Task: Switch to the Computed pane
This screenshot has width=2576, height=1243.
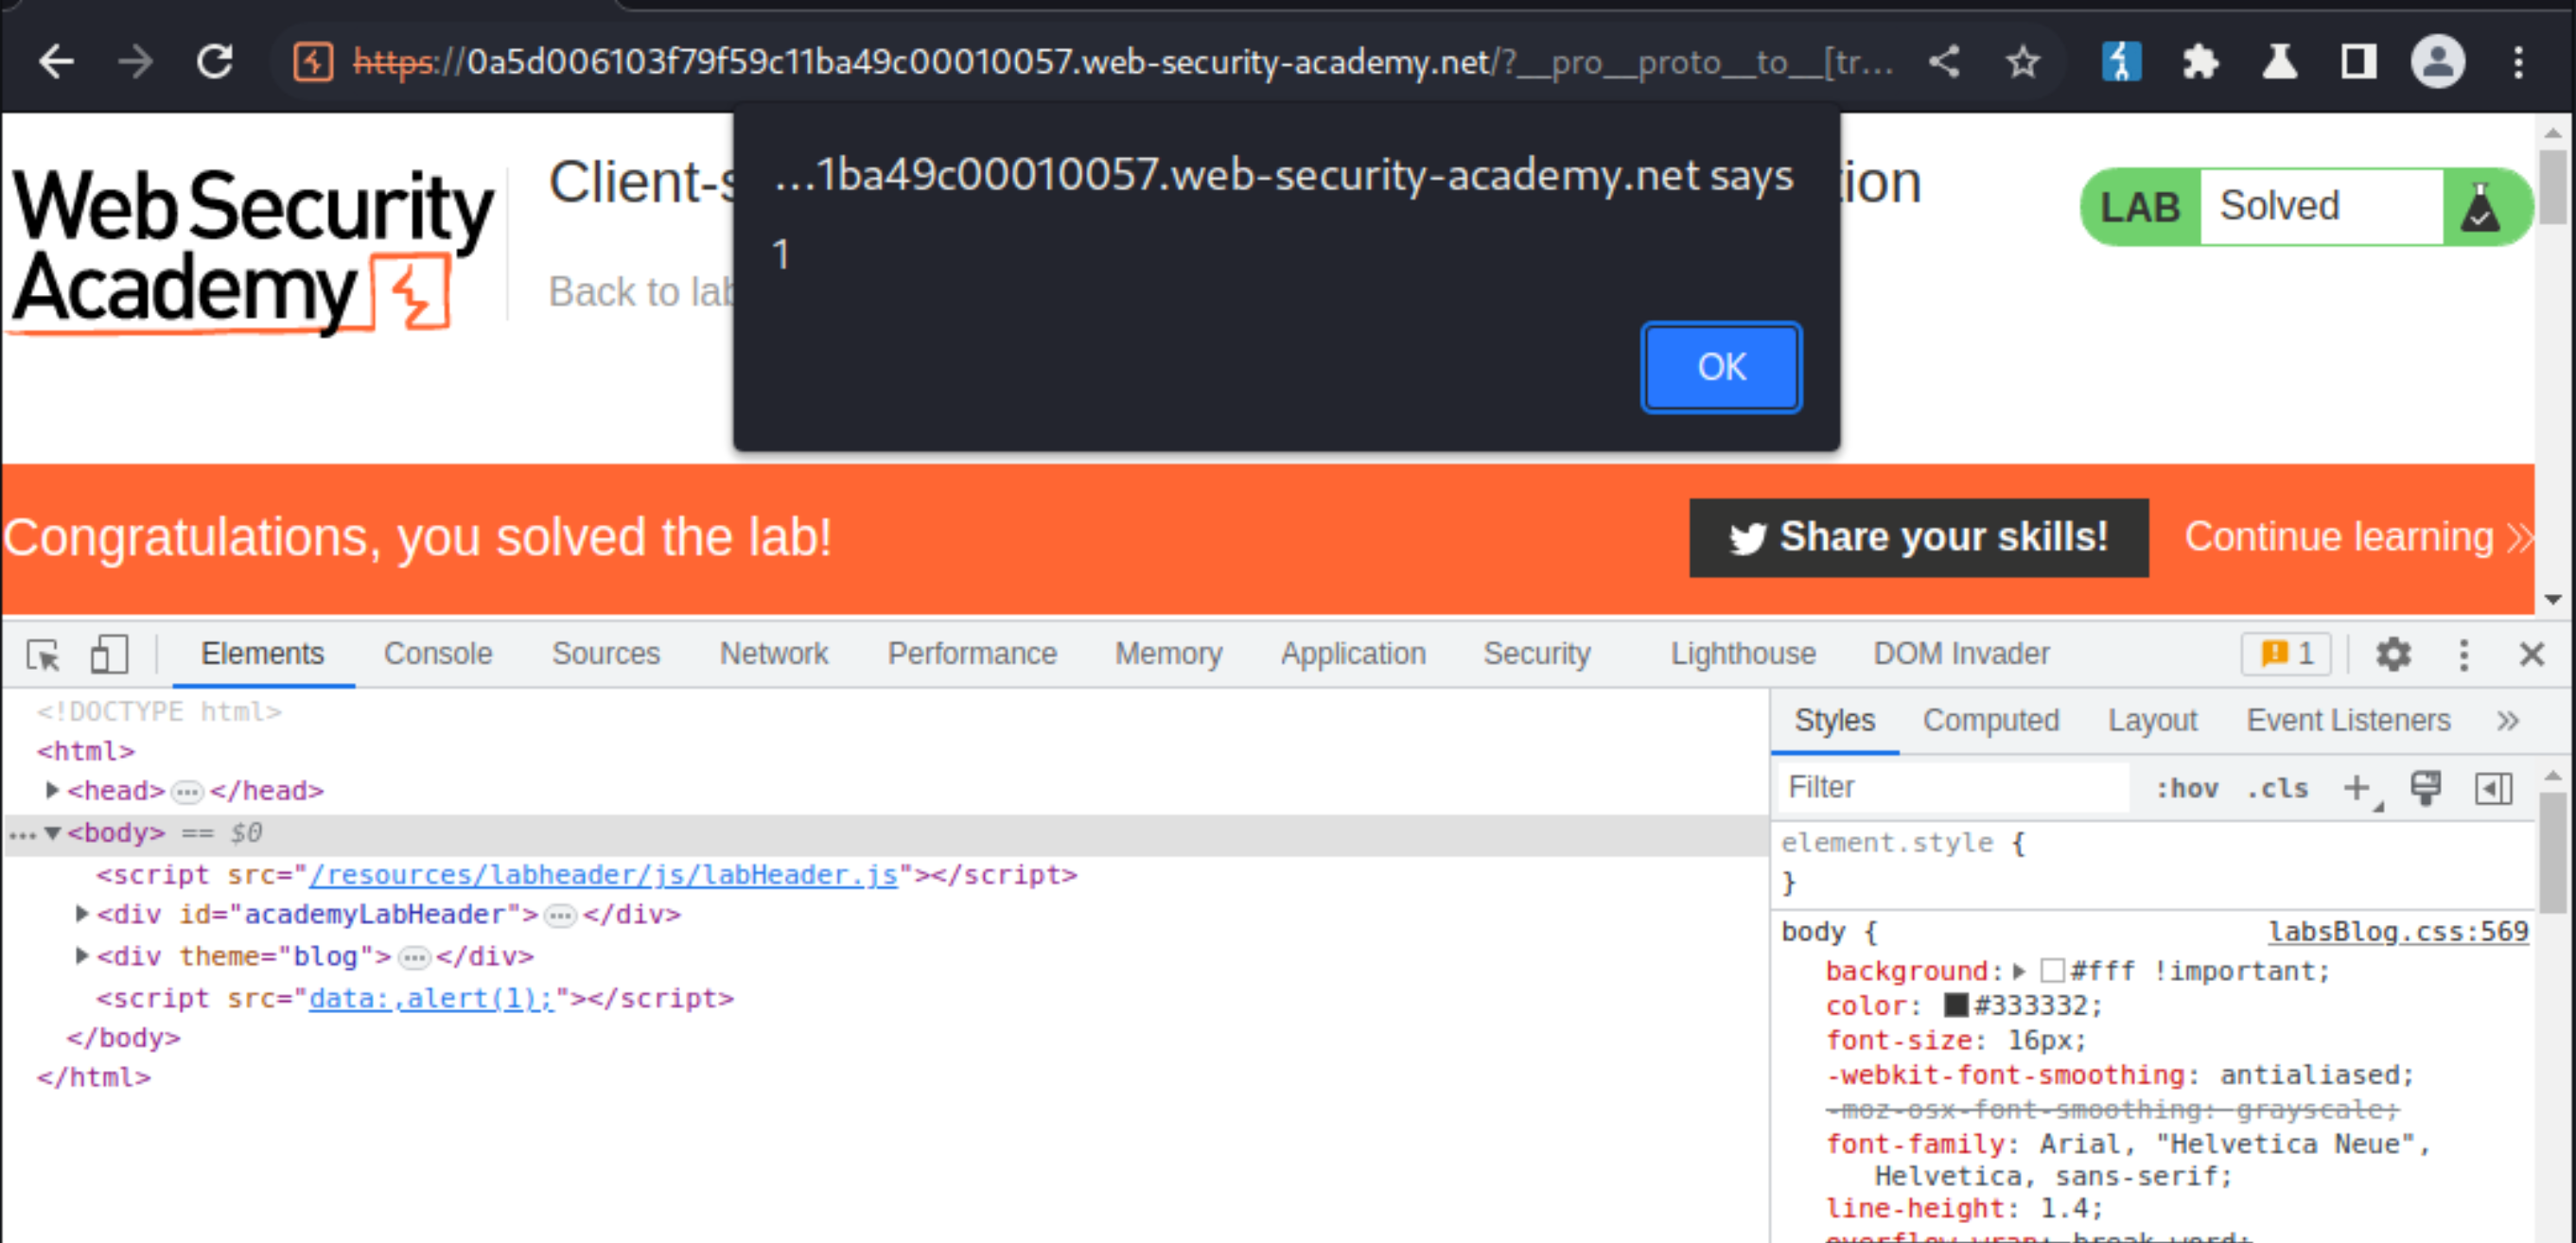Action: [1990, 721]
